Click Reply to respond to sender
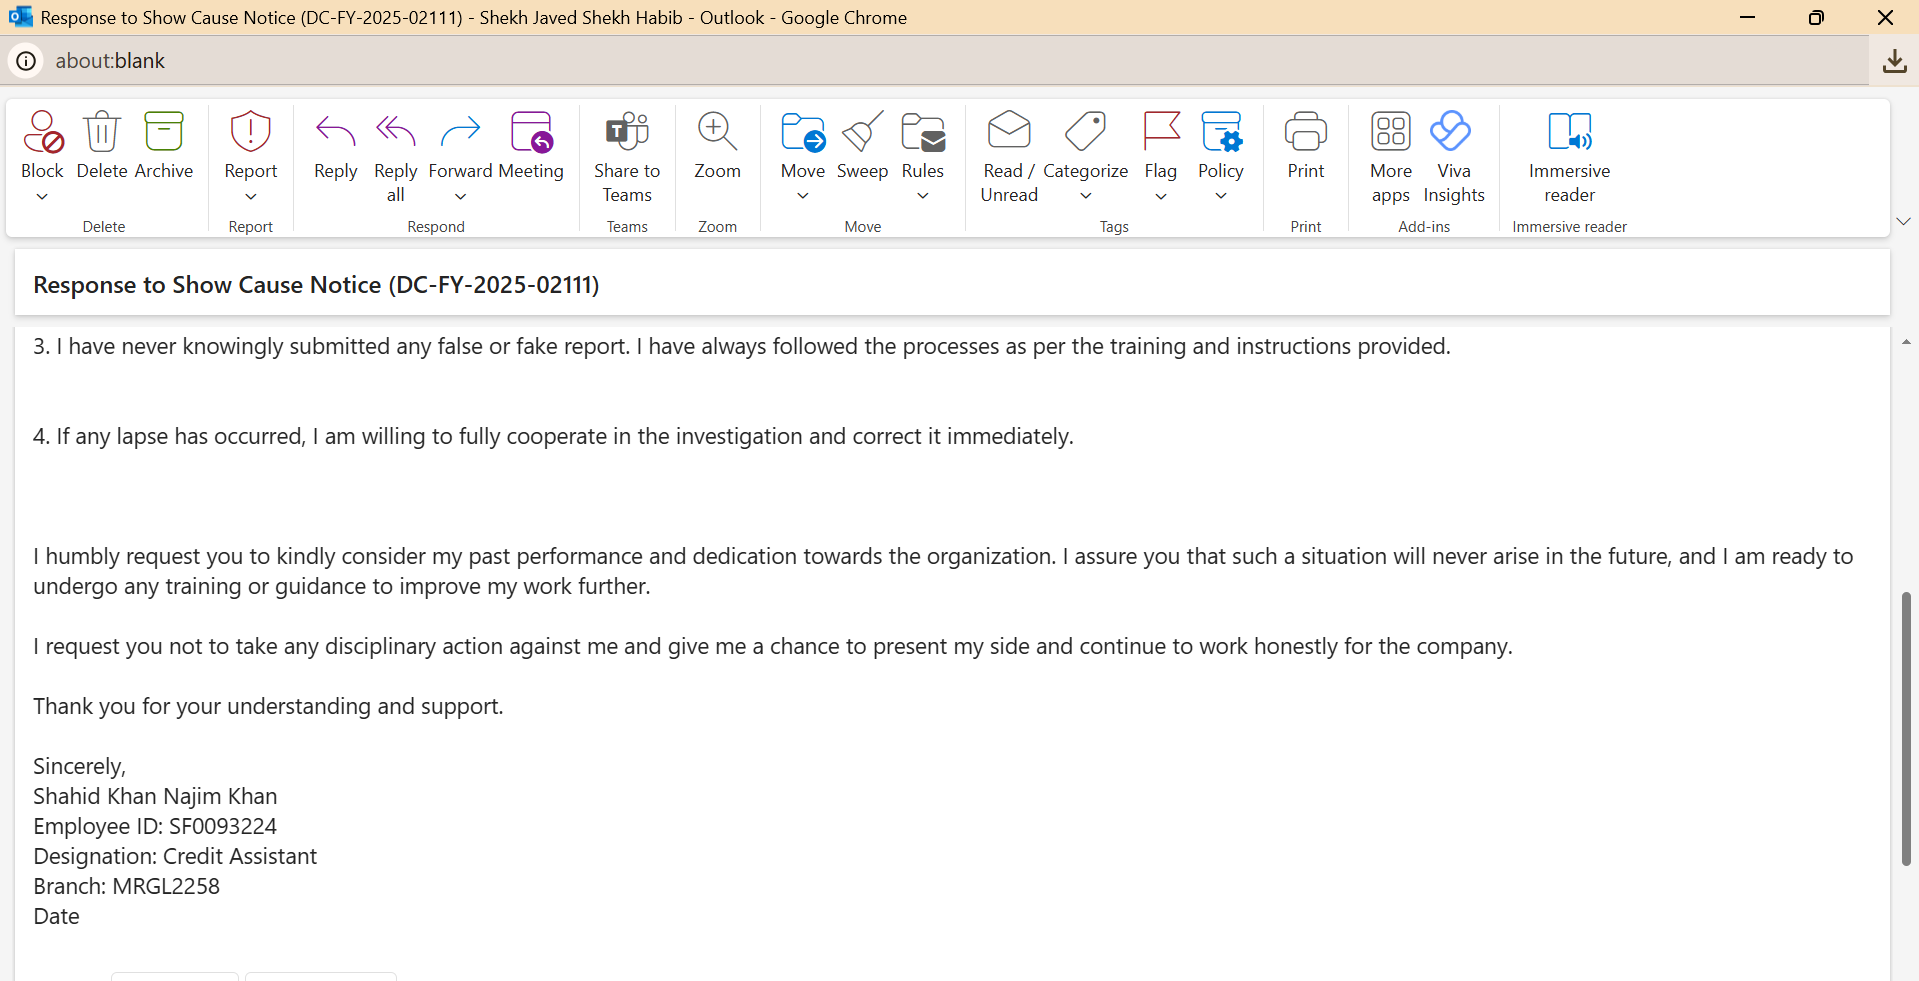The width and height of the screenshot is (1919, 981). coord(335,146)
